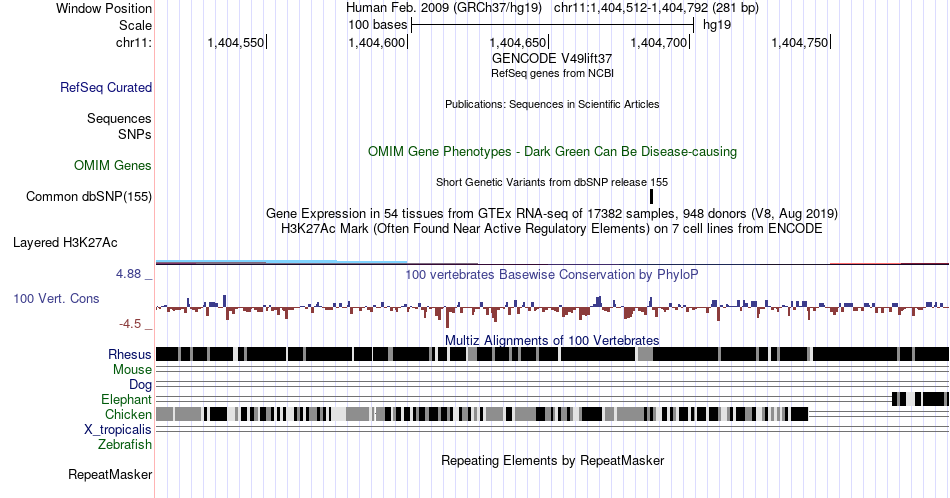Click the hg19 label beside scale bar
The width and height of the screenshot is (950, 498).
pyautogui.click(x=717, y=25)
